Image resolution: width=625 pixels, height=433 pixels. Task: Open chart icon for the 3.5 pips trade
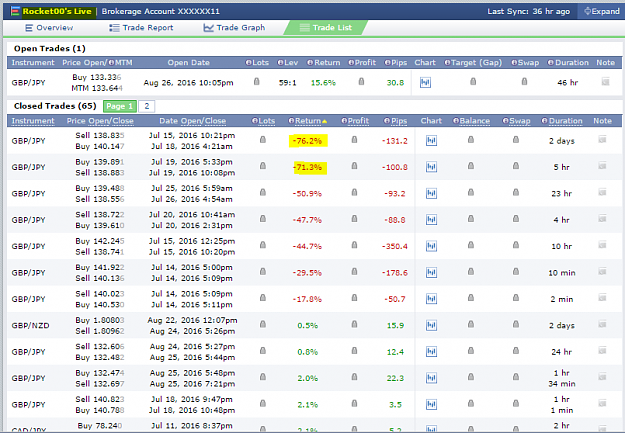point(431,404)
